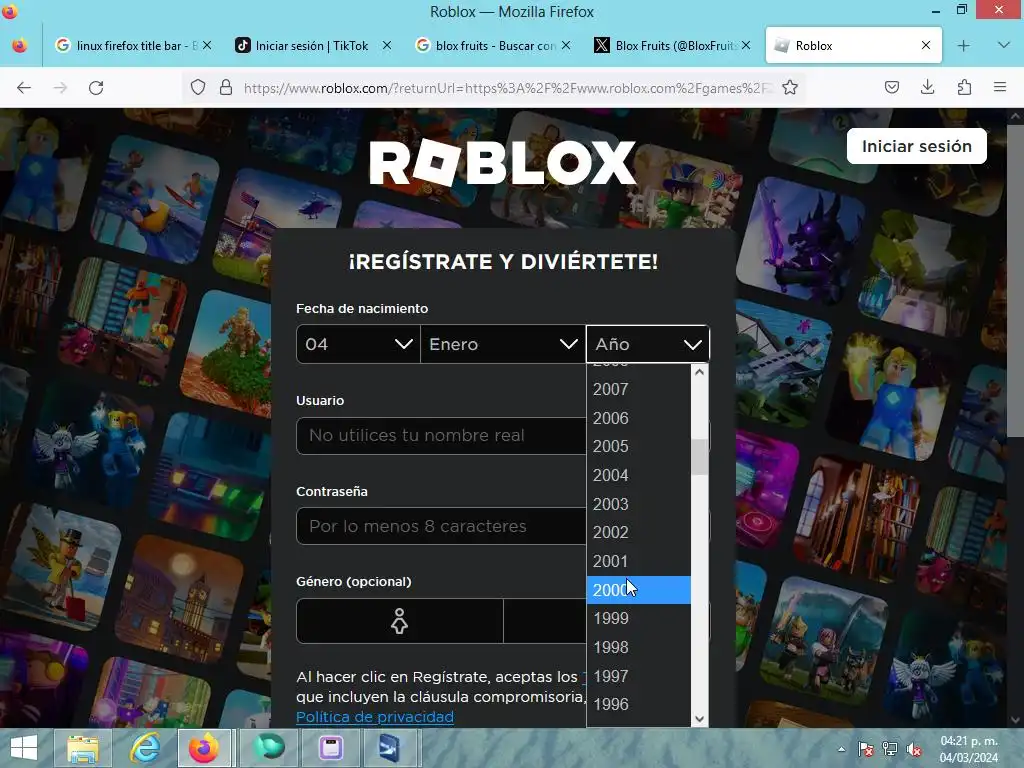Choose year 2006 from list

(638, 418)
